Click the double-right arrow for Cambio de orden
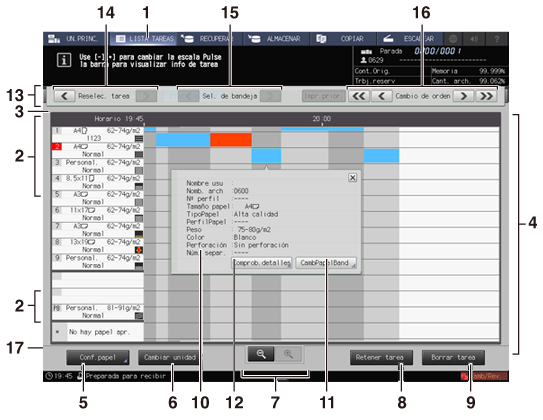 click(x=486, y=96)
